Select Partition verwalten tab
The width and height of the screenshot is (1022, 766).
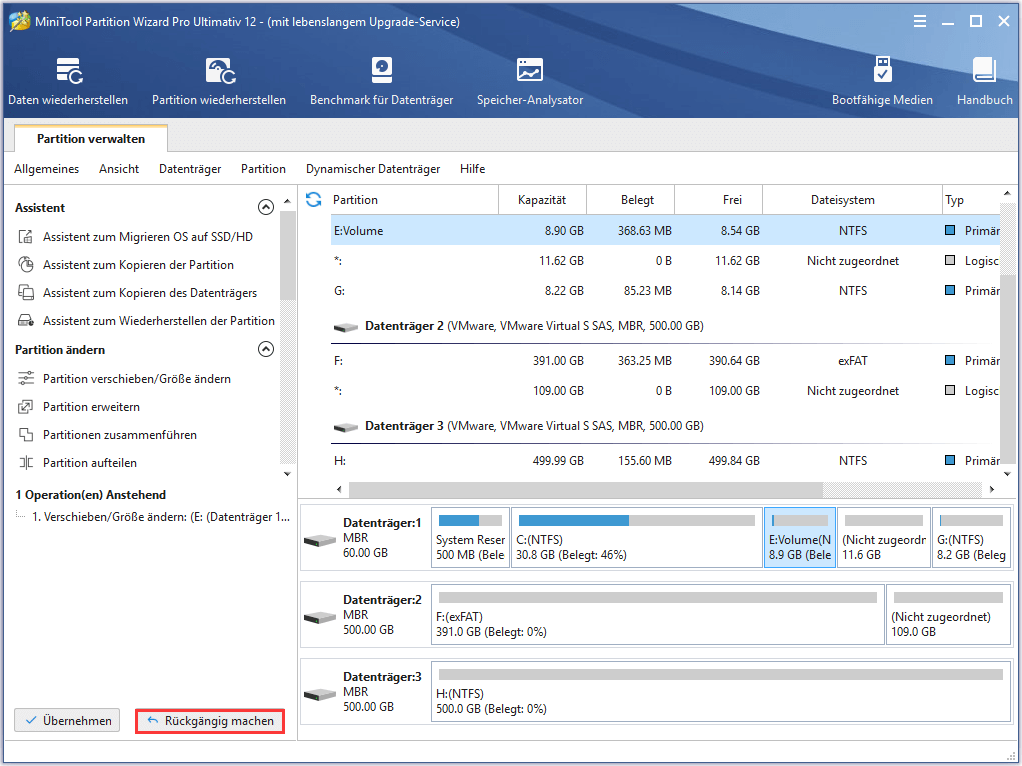(91, 139)
